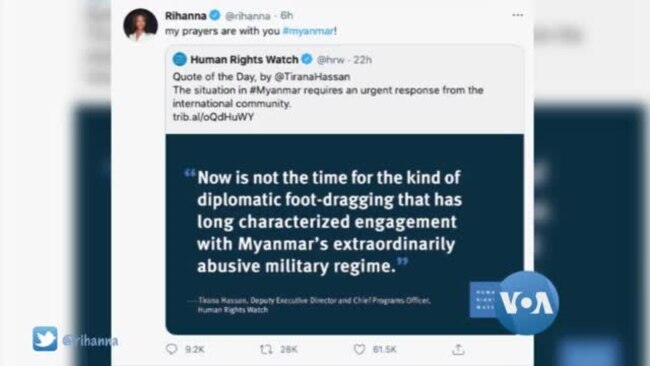The height and width of the screenshot is (366, 650).
Task: Click the @hrw handle
Action: 330,60
